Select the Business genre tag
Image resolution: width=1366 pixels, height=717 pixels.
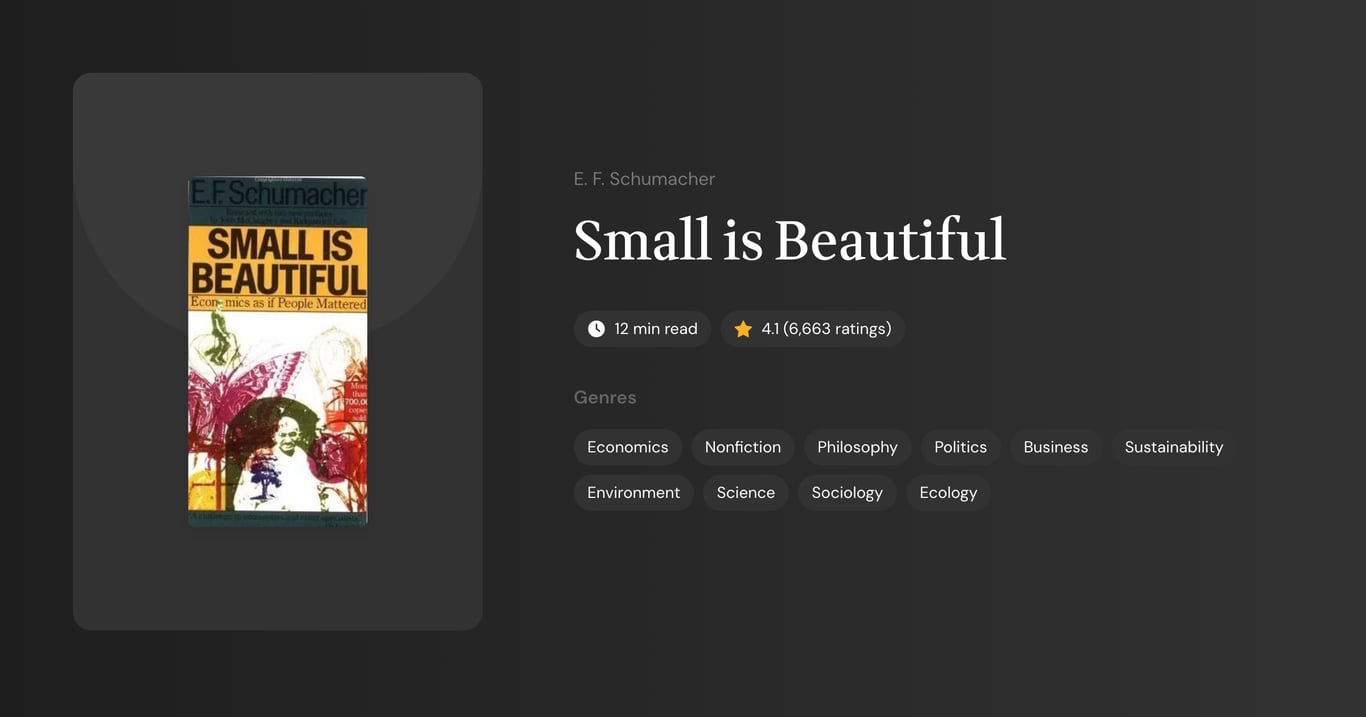click(x=1055, y=447)
